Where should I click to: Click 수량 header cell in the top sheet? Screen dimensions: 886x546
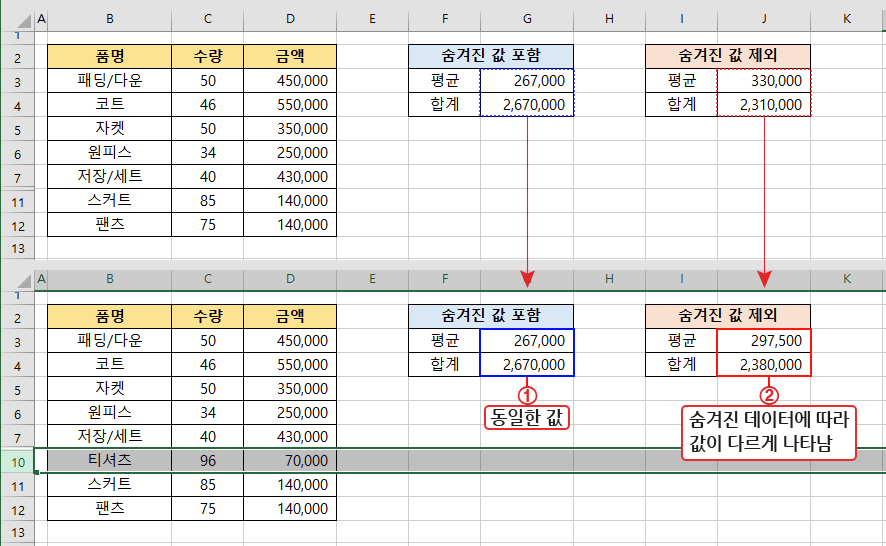pos(207,57)
